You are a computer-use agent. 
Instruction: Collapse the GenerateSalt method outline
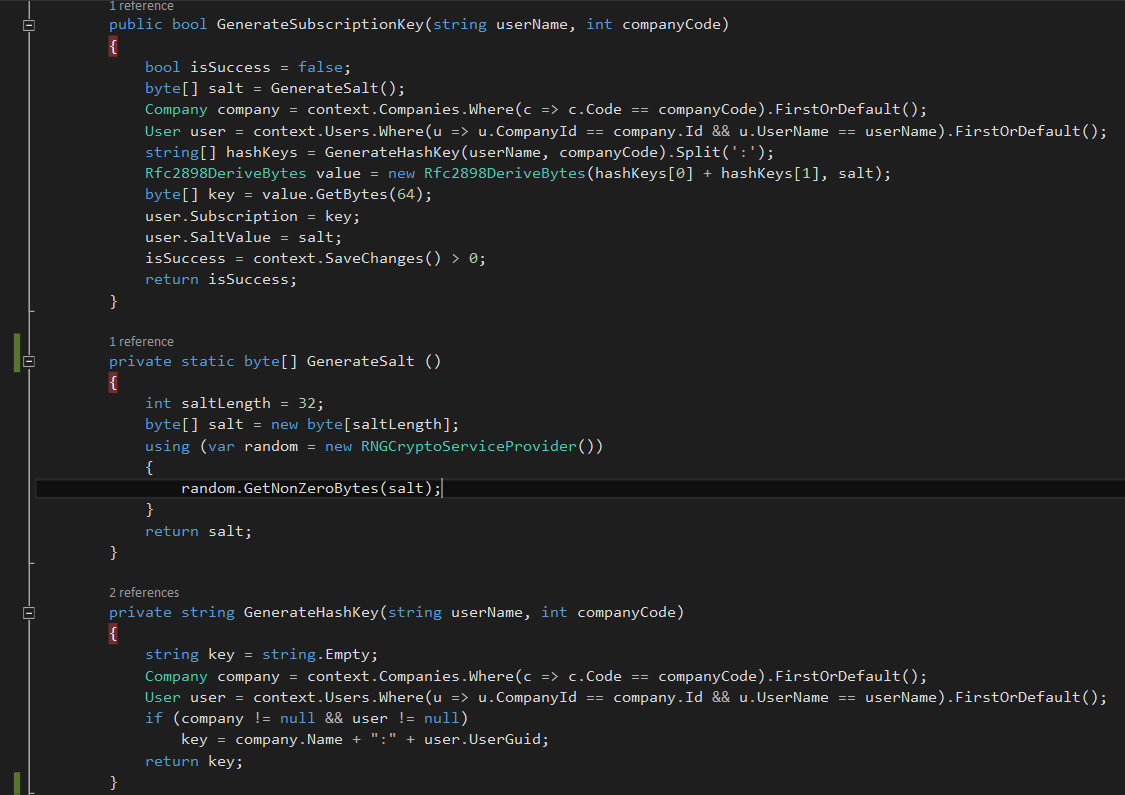click(x=29, y=362)
